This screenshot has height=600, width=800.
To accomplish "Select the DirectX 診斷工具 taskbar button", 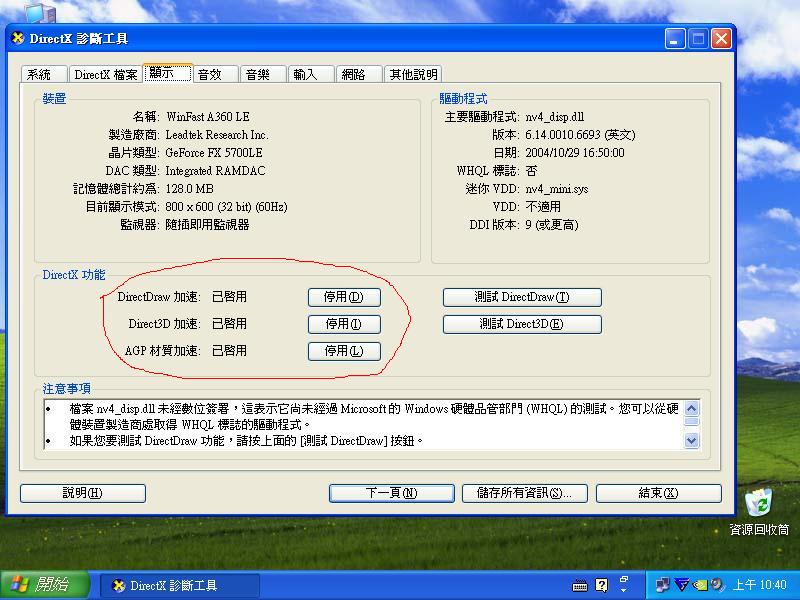I will 180,585.
